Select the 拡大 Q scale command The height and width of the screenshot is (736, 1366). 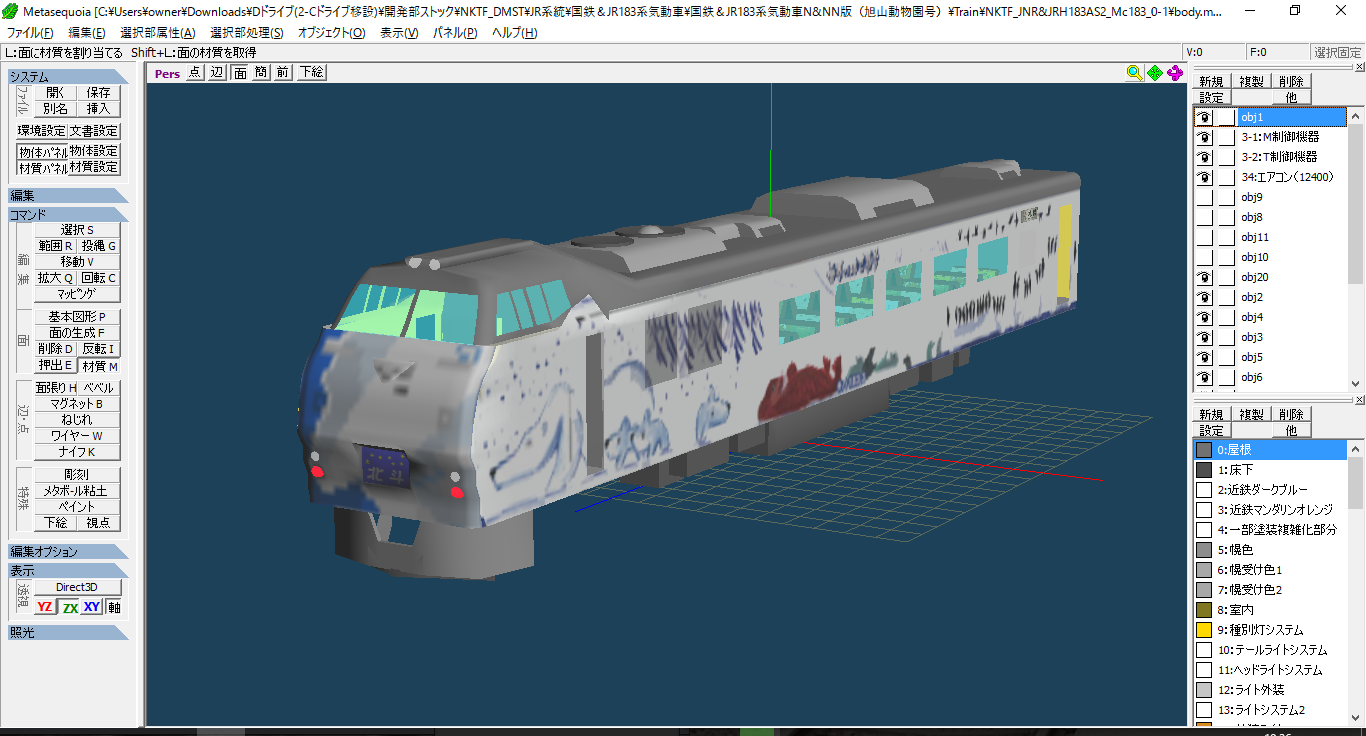56,278
